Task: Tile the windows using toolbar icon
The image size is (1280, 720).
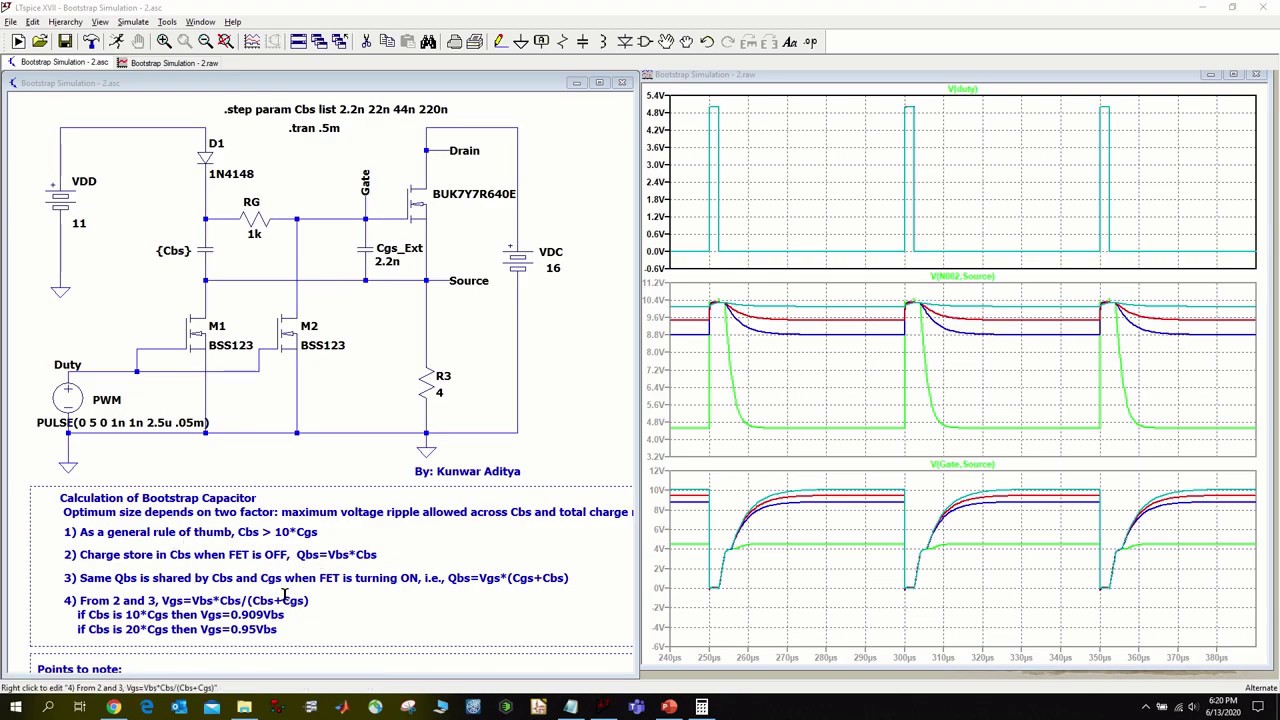Action: coord(298,42)
